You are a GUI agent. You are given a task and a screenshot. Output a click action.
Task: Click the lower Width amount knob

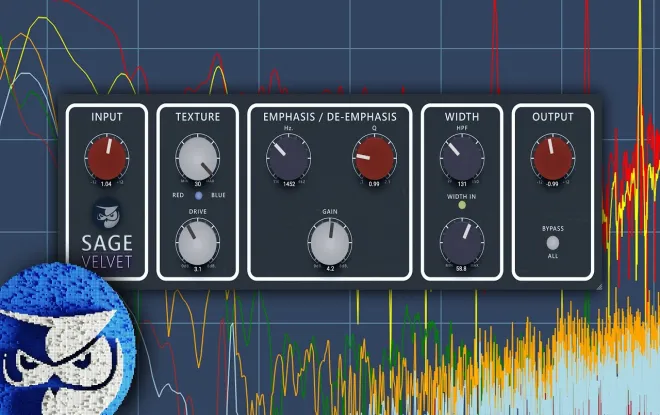462,242
